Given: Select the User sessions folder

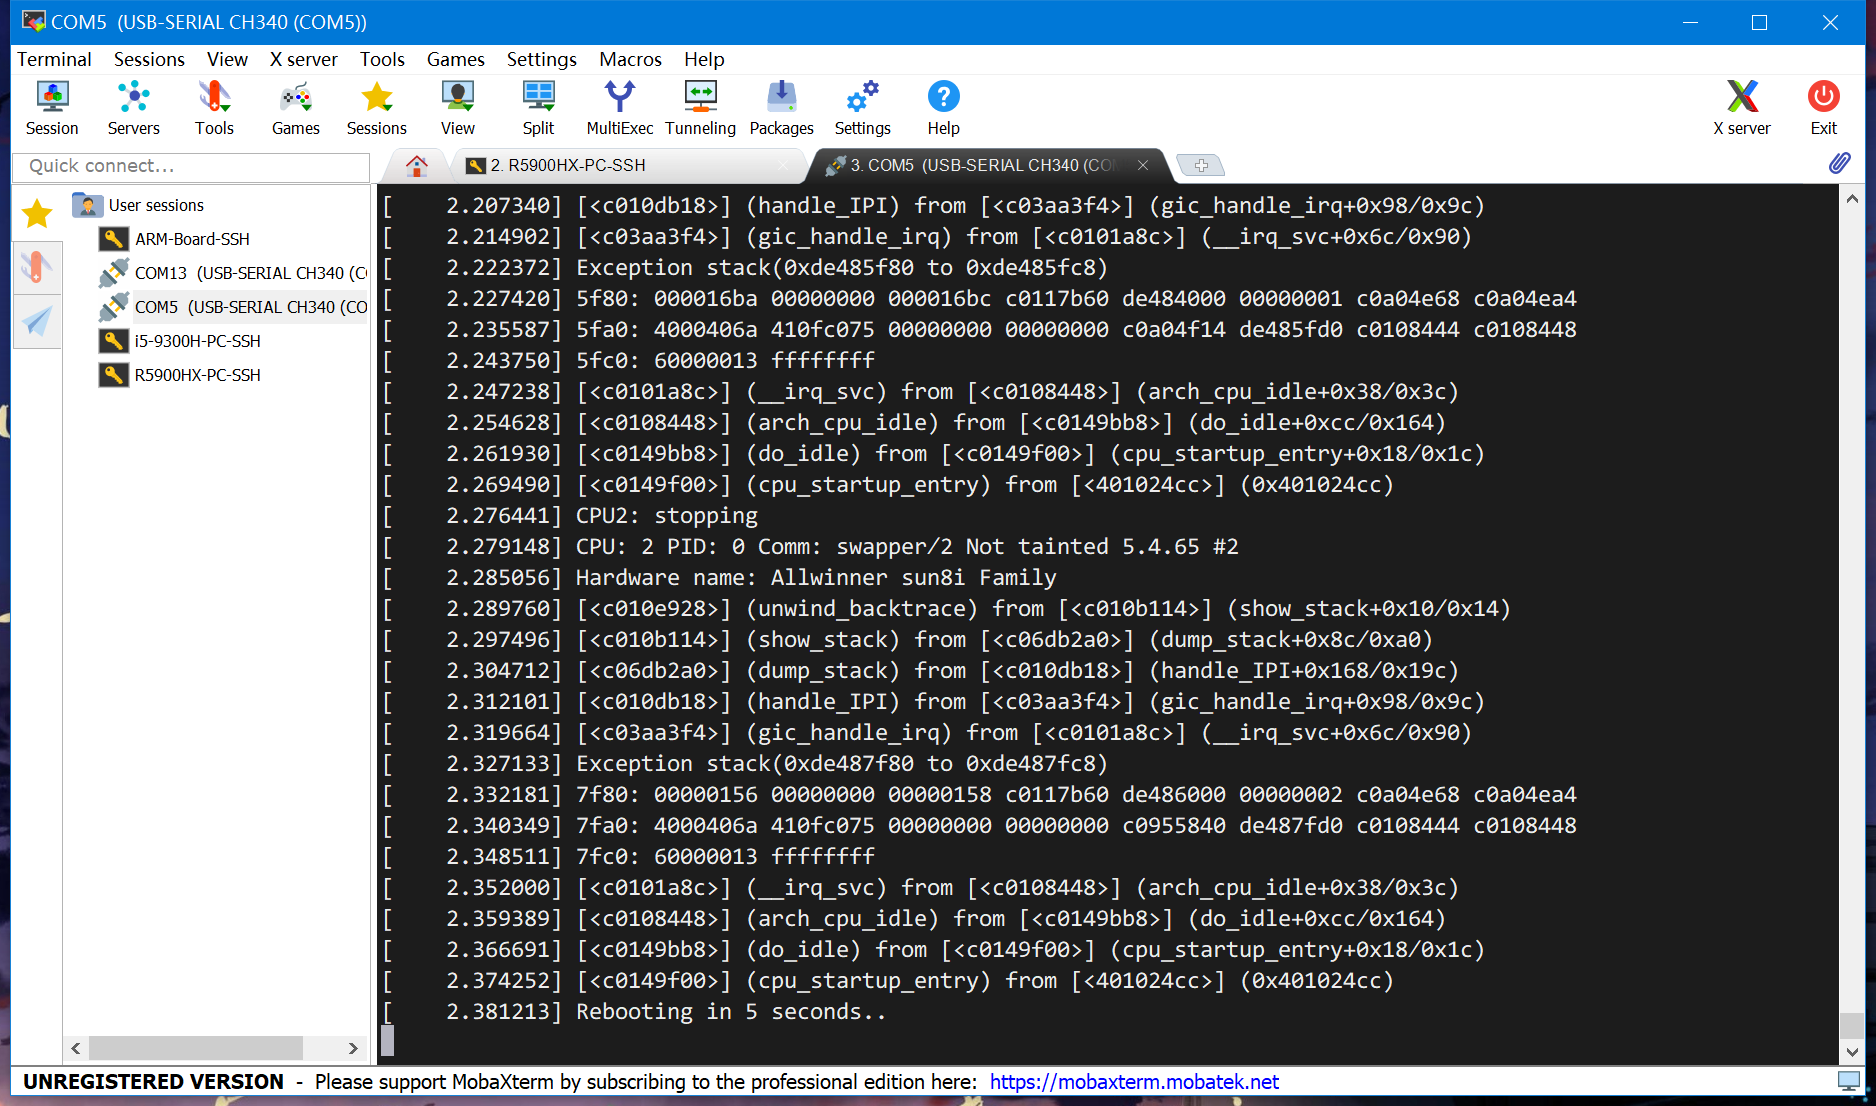Looking at the screenshot, I should point(139,205).
